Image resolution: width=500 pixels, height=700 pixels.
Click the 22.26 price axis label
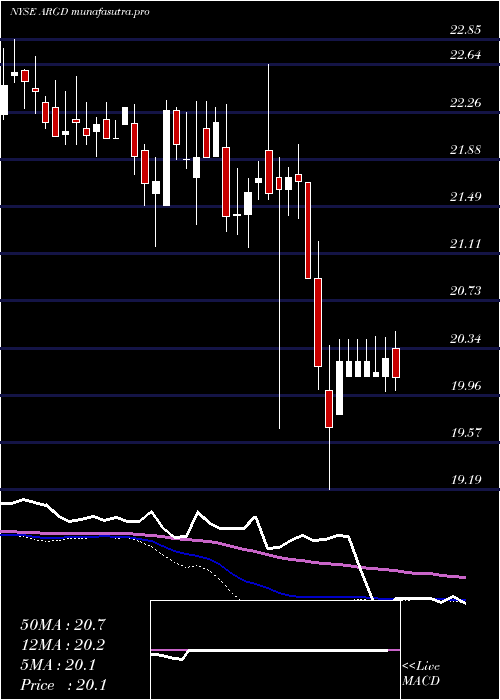tap(466, 103)
